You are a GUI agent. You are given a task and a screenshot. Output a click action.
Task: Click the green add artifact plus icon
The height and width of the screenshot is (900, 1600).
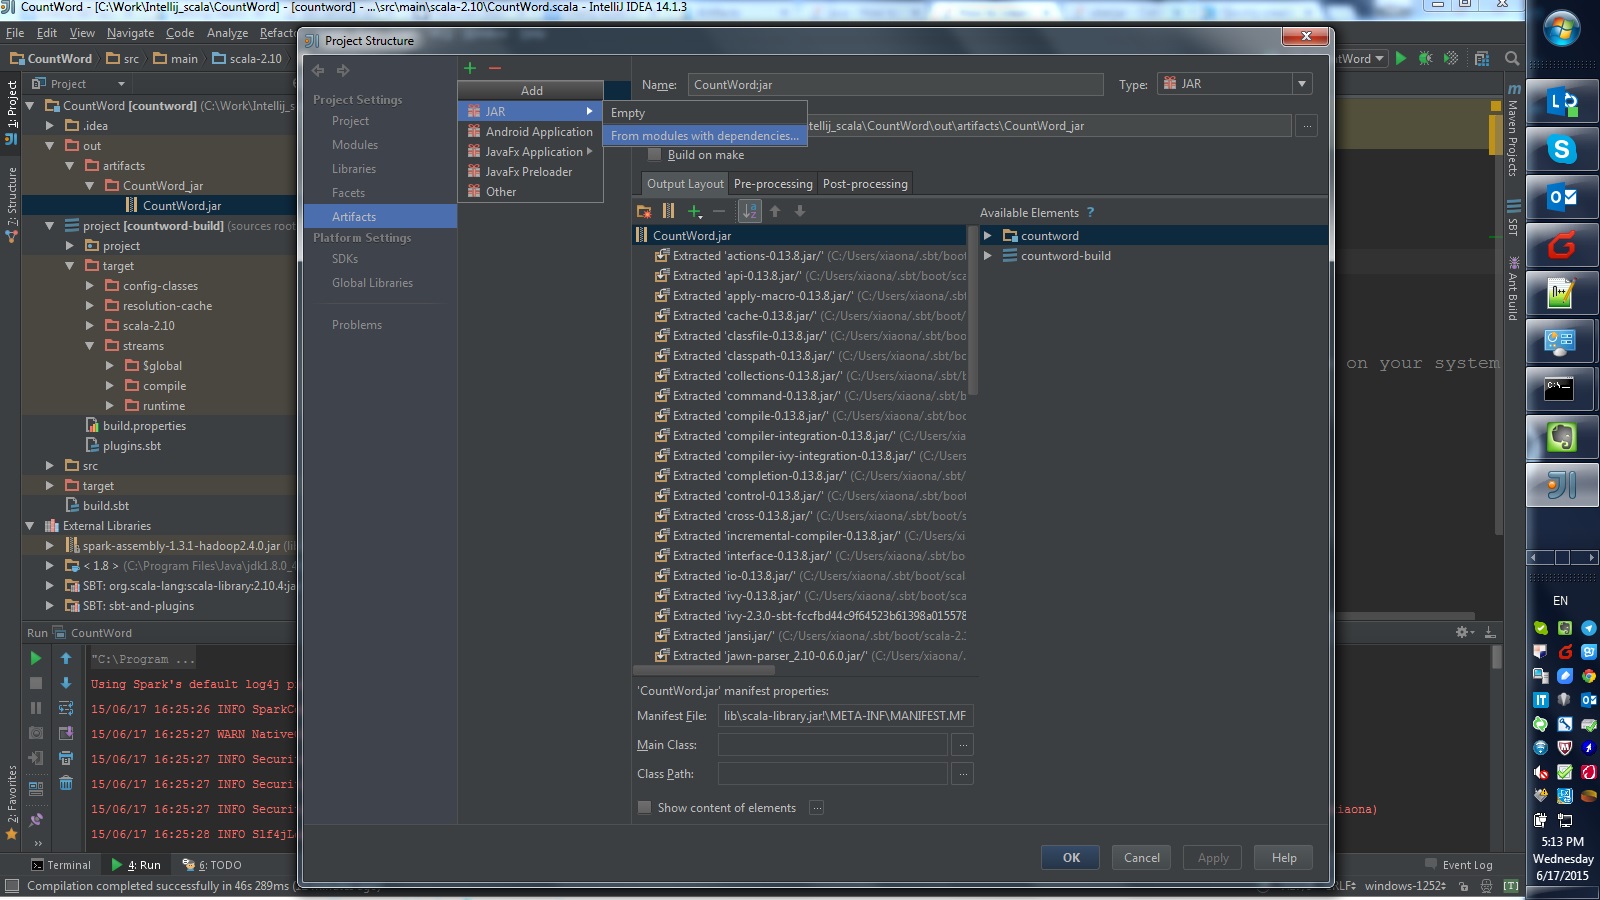(x=470, y=68)
